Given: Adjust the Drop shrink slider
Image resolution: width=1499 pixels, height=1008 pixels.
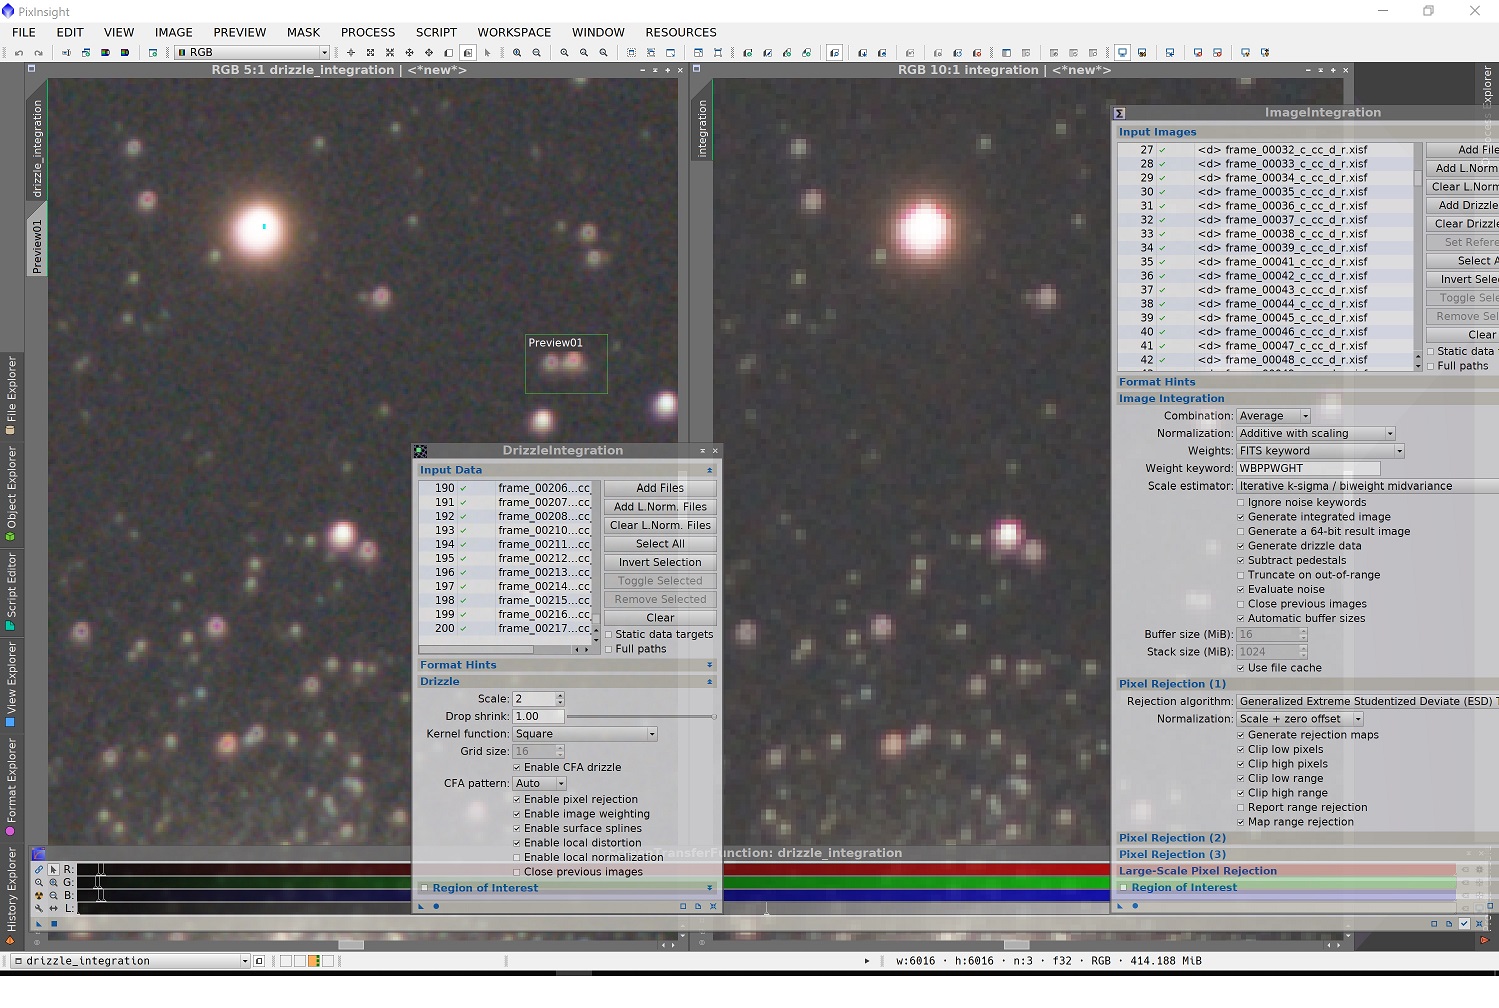Looking at the screenshot, I should point(641,717).
